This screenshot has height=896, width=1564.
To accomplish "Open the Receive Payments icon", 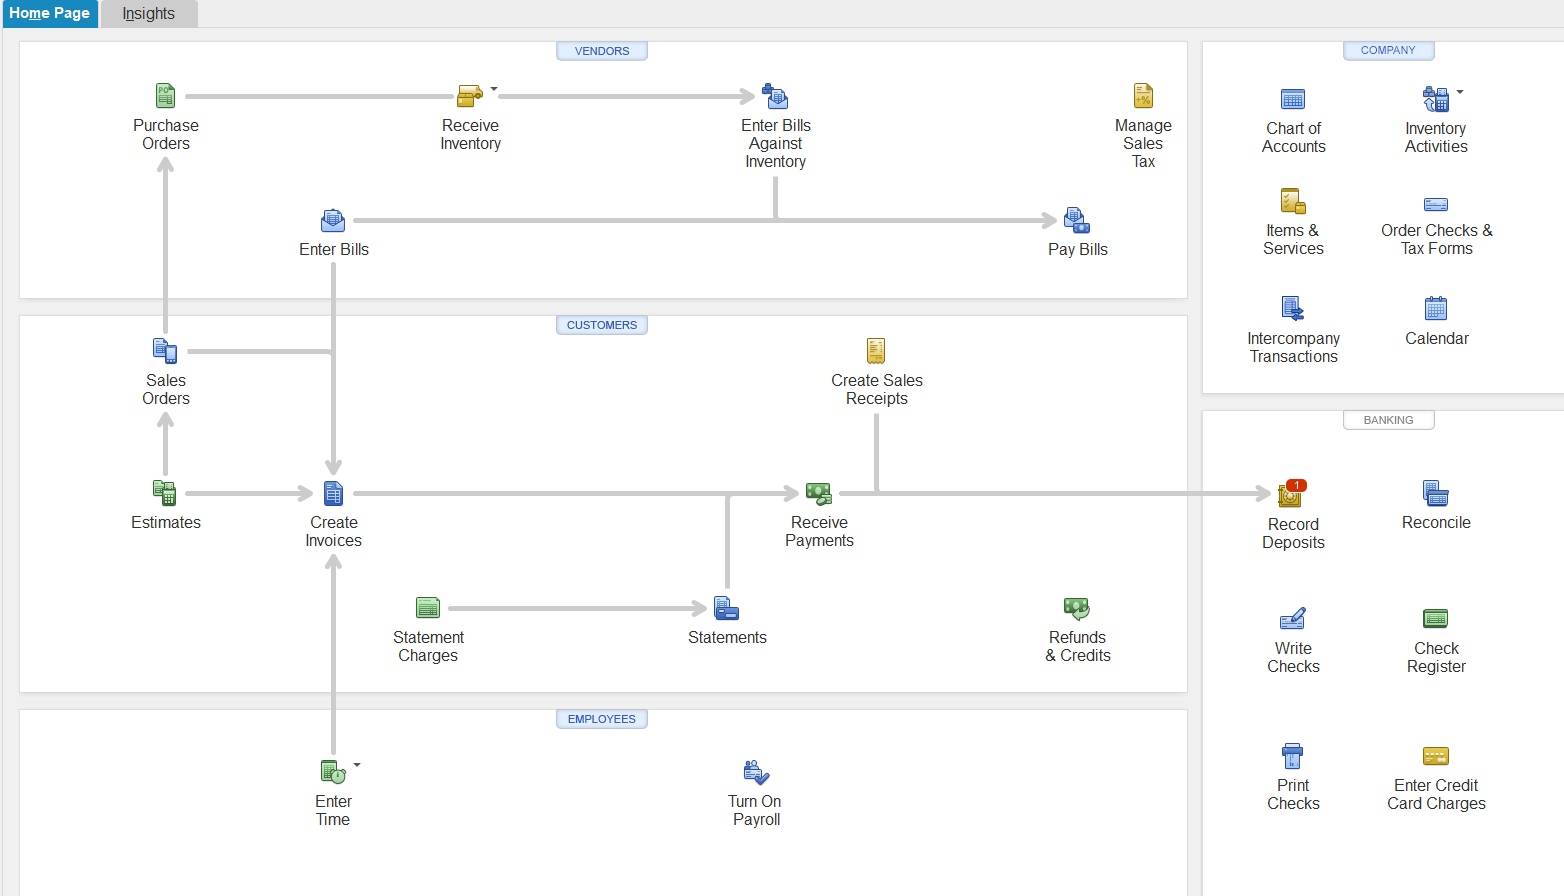I will coord(819,493).
